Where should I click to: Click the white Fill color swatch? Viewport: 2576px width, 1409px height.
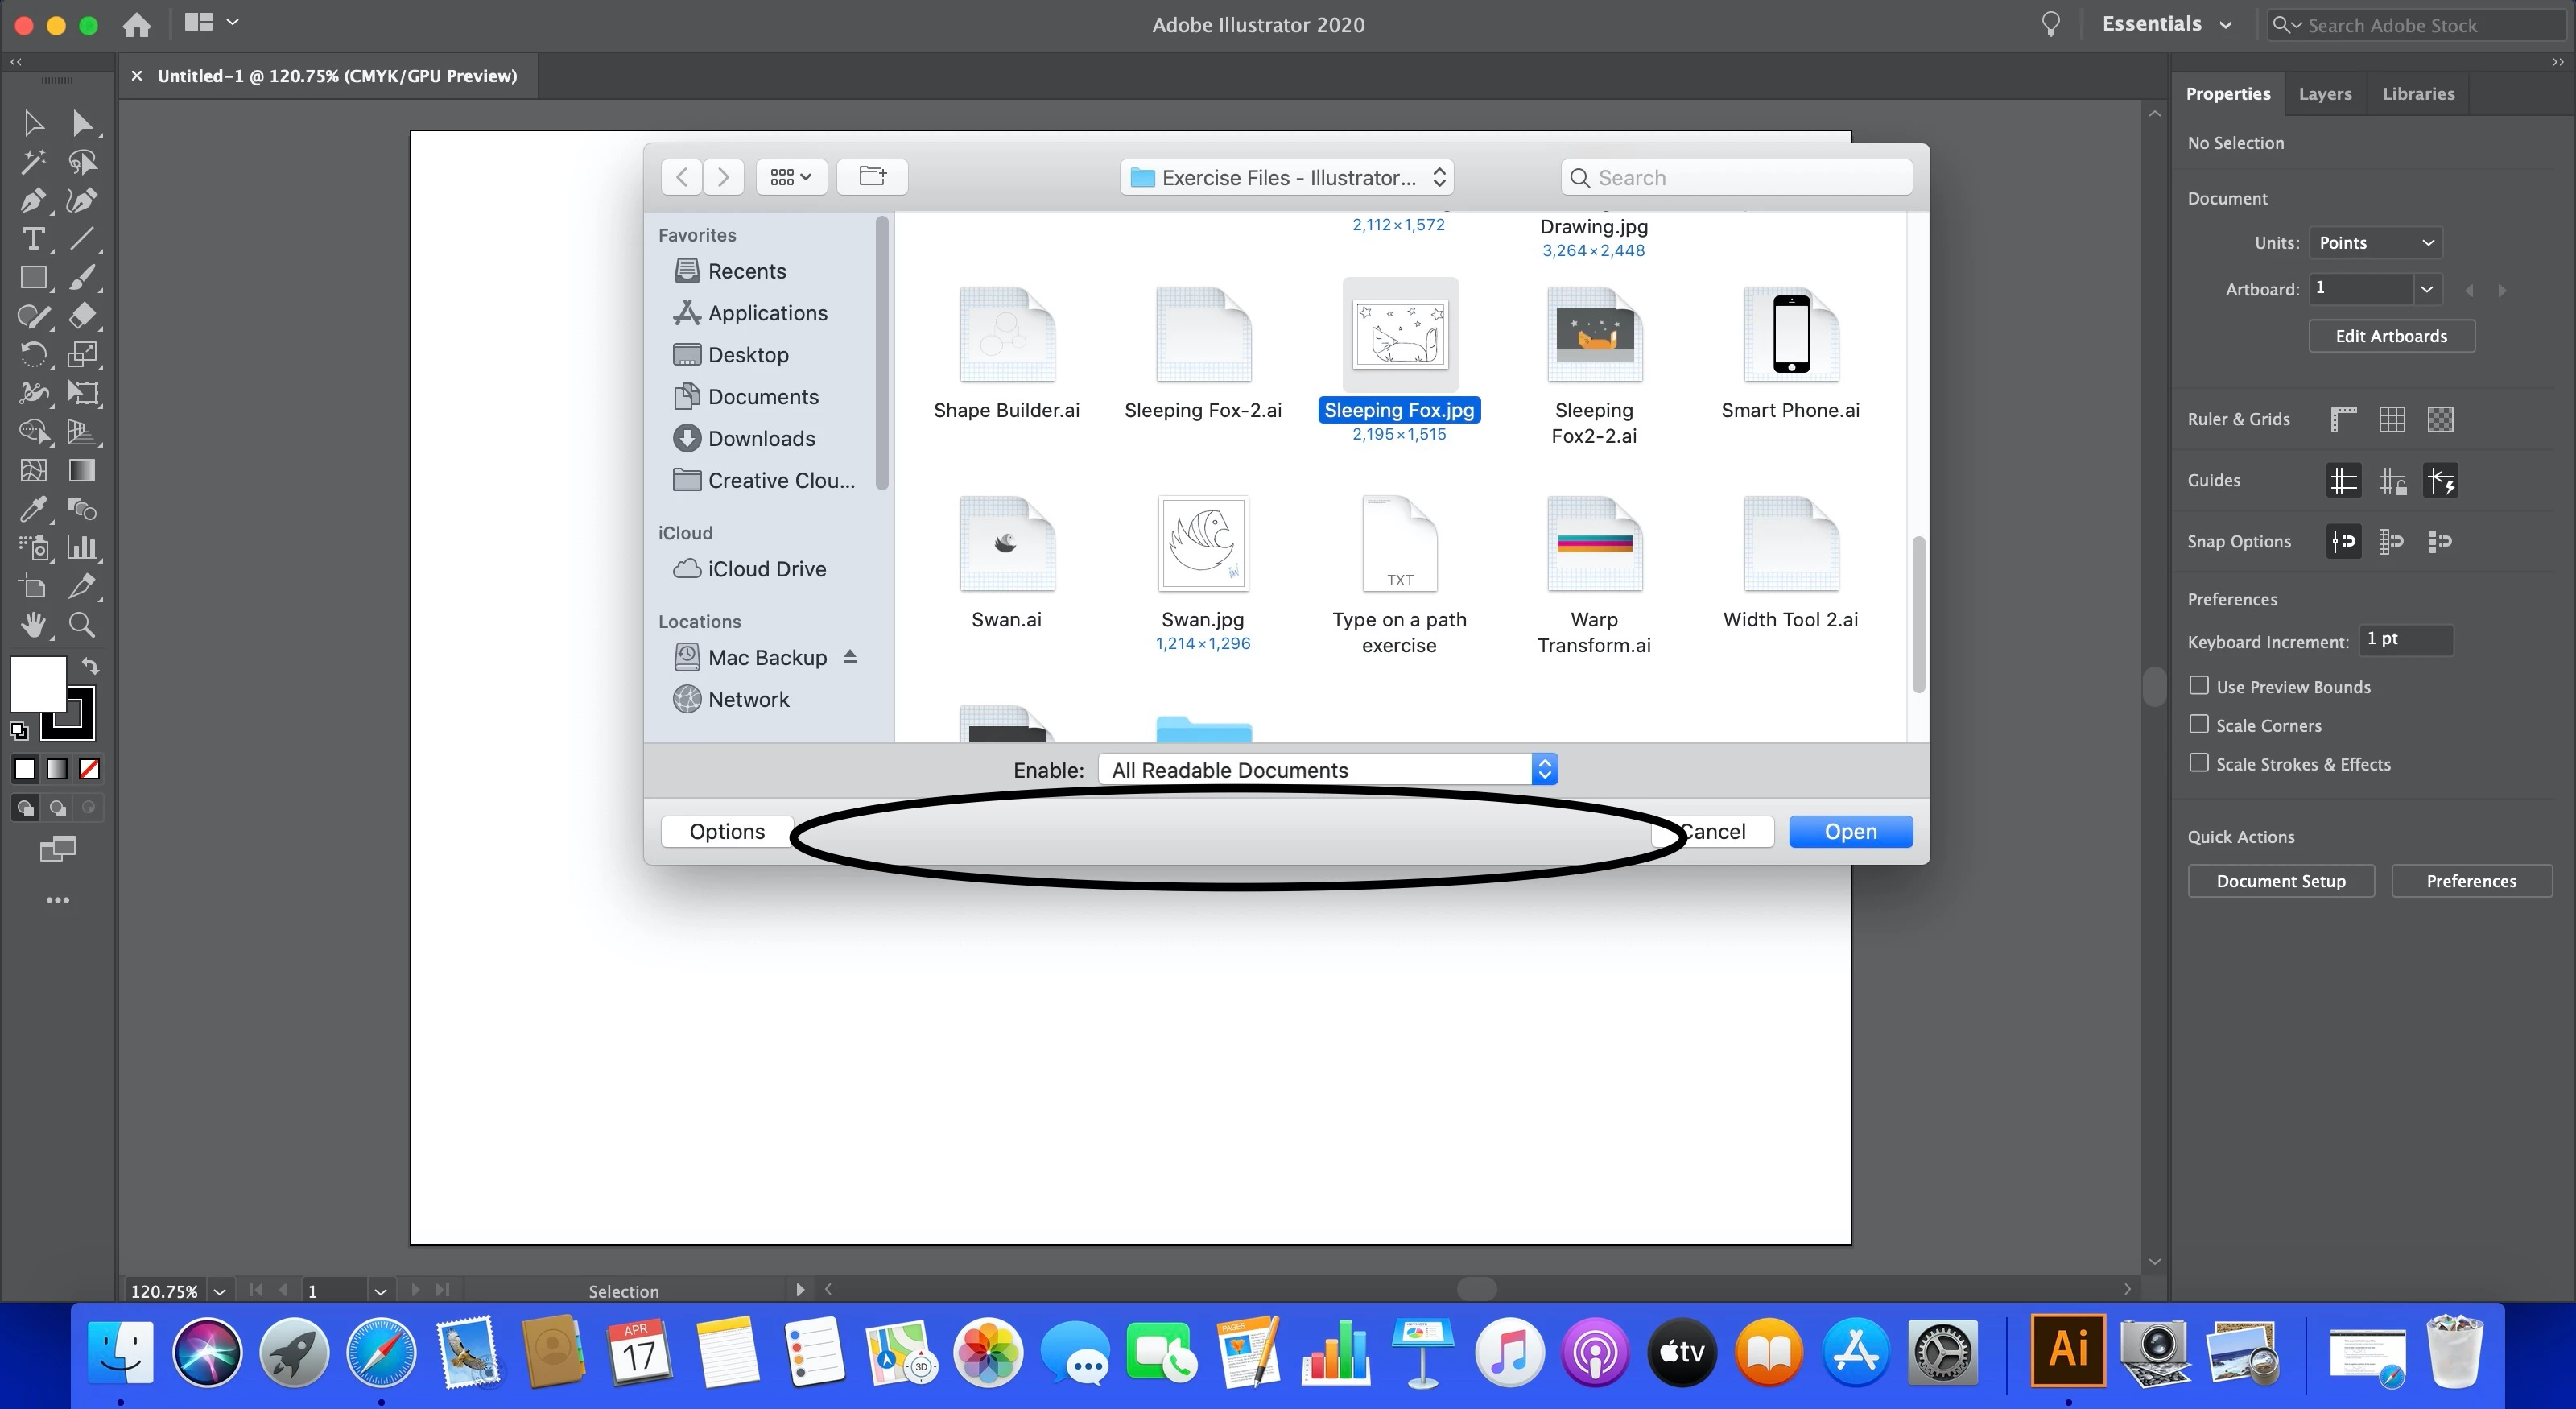click(37, 683)
